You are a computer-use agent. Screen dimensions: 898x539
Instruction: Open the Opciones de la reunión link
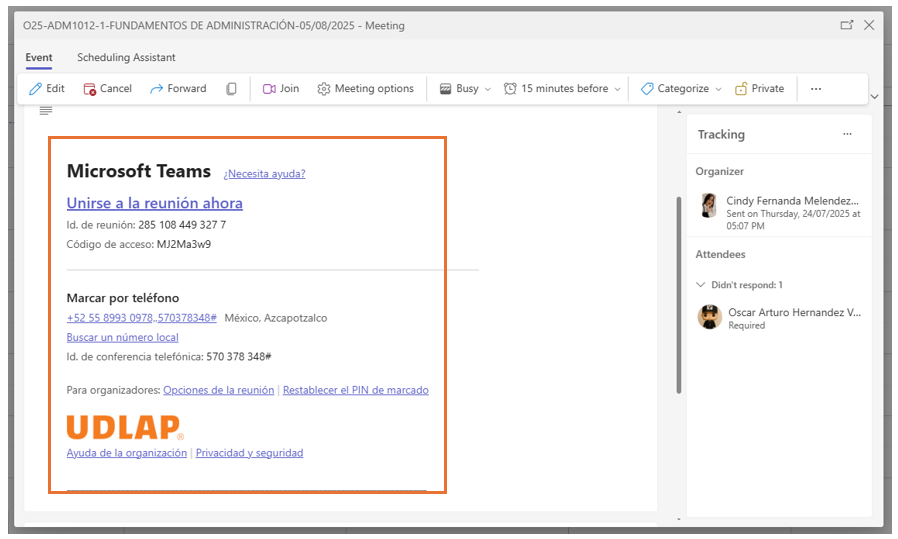(x=219, y=390)
